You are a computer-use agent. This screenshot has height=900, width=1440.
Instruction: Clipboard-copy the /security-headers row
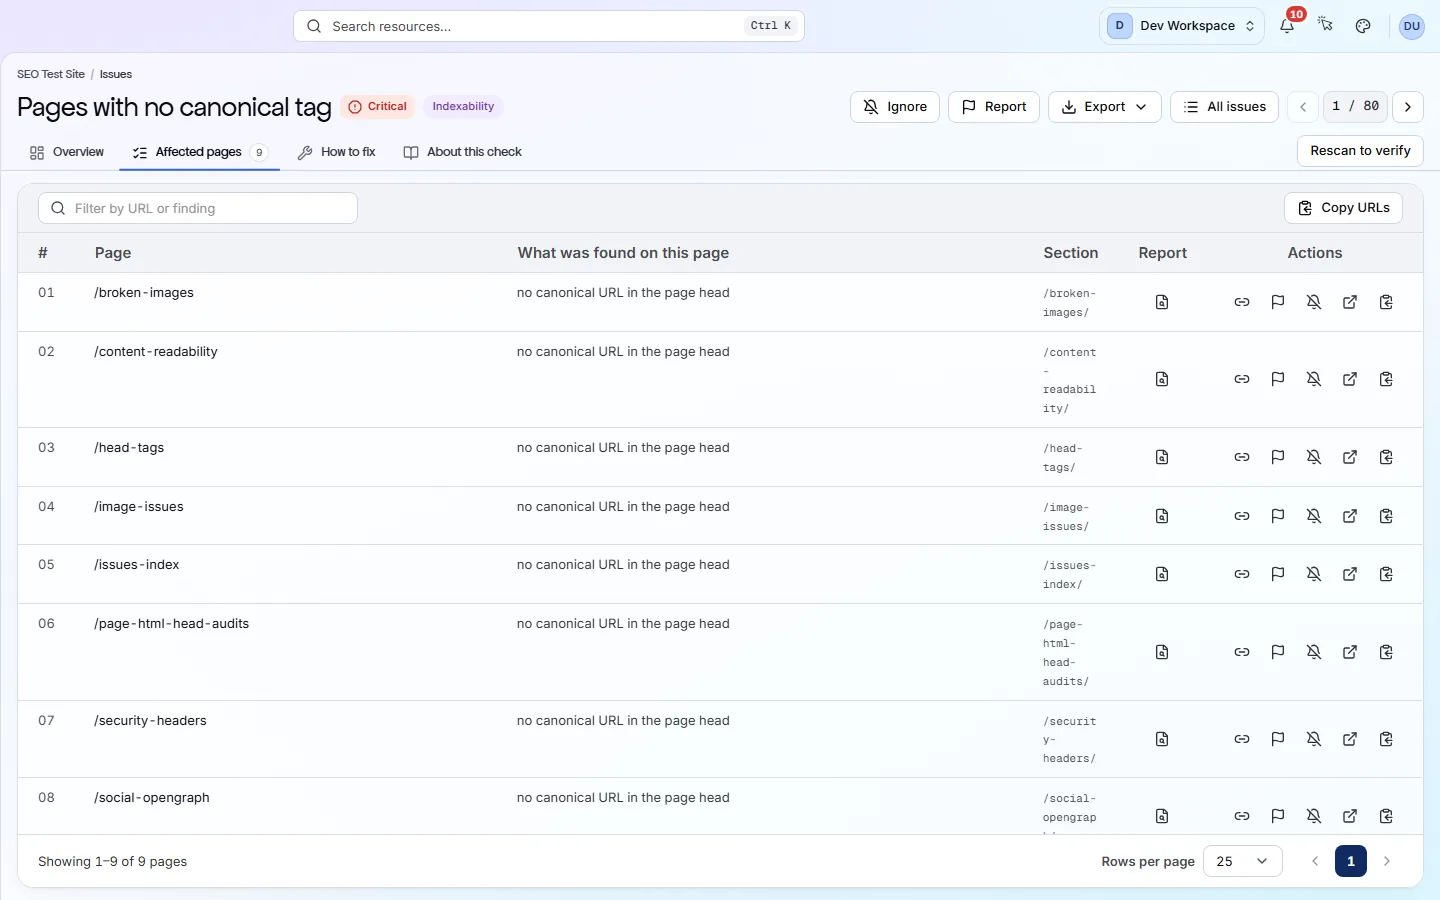coord(1386,739)
